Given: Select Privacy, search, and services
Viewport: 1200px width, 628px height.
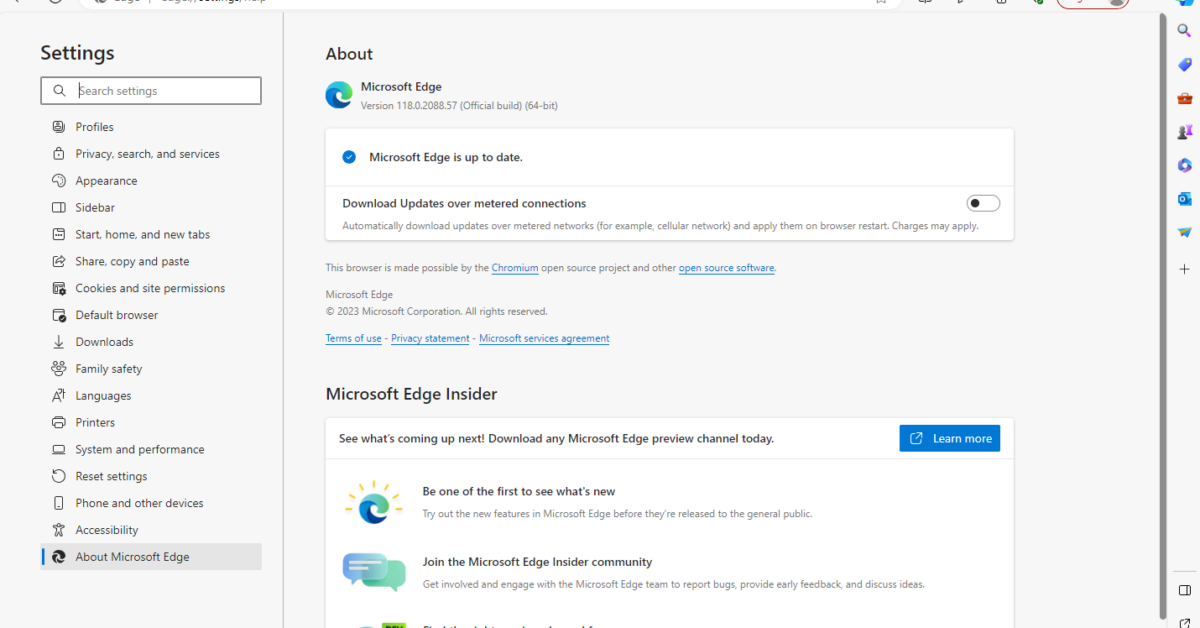Looking at the screenshot, I should 146,153.
